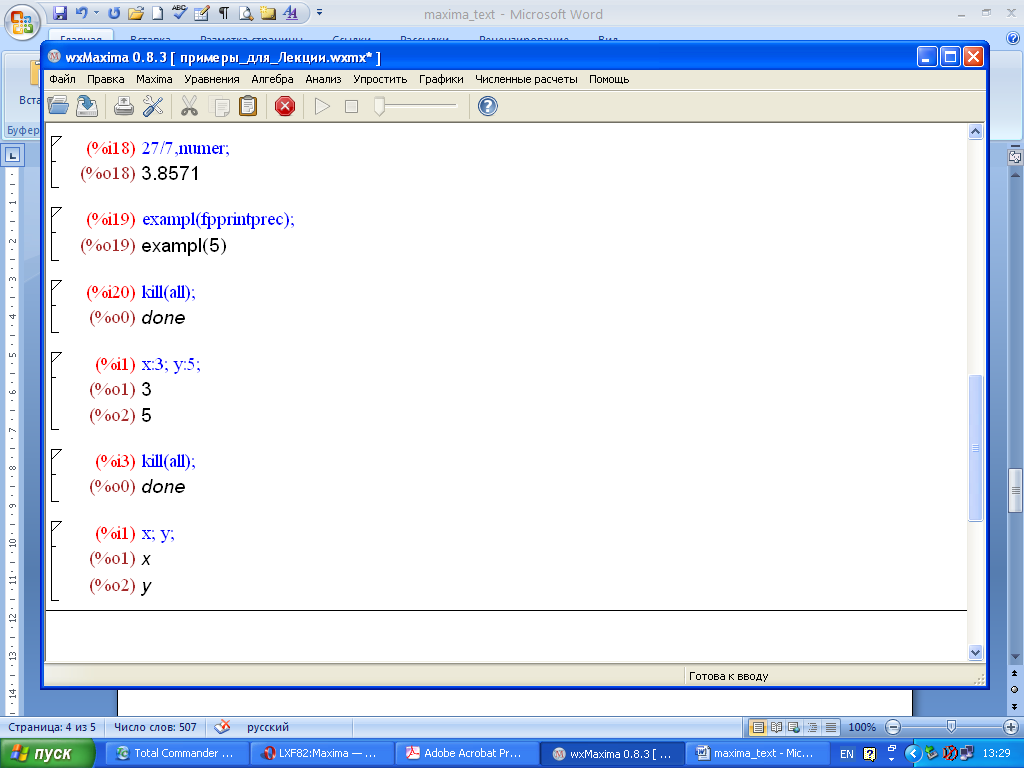Open wxMaxima help via blue question icon

coord(488,106)
